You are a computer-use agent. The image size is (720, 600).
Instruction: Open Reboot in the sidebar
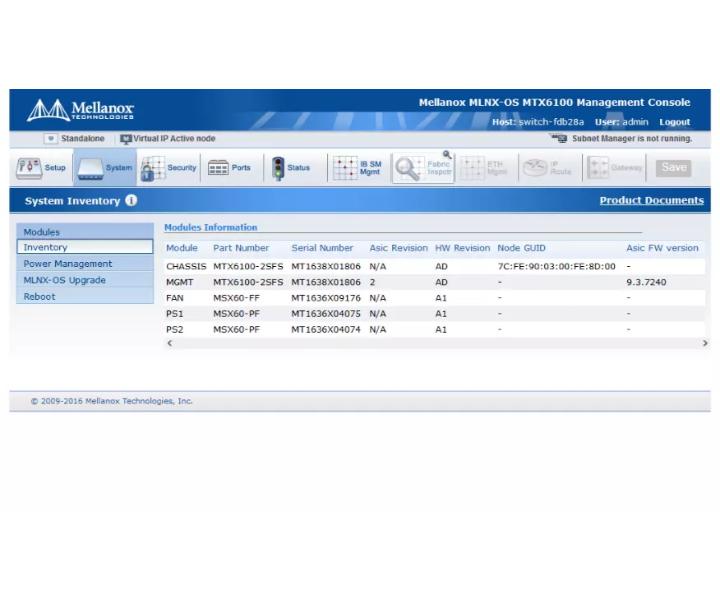coord(85,297)
